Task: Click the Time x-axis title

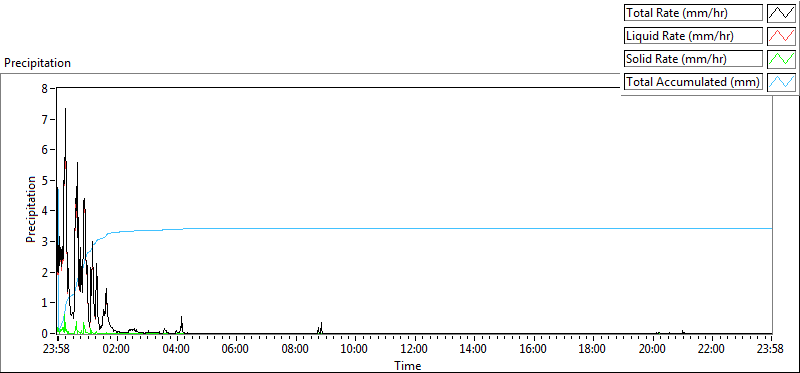Action: coord(408,366)
